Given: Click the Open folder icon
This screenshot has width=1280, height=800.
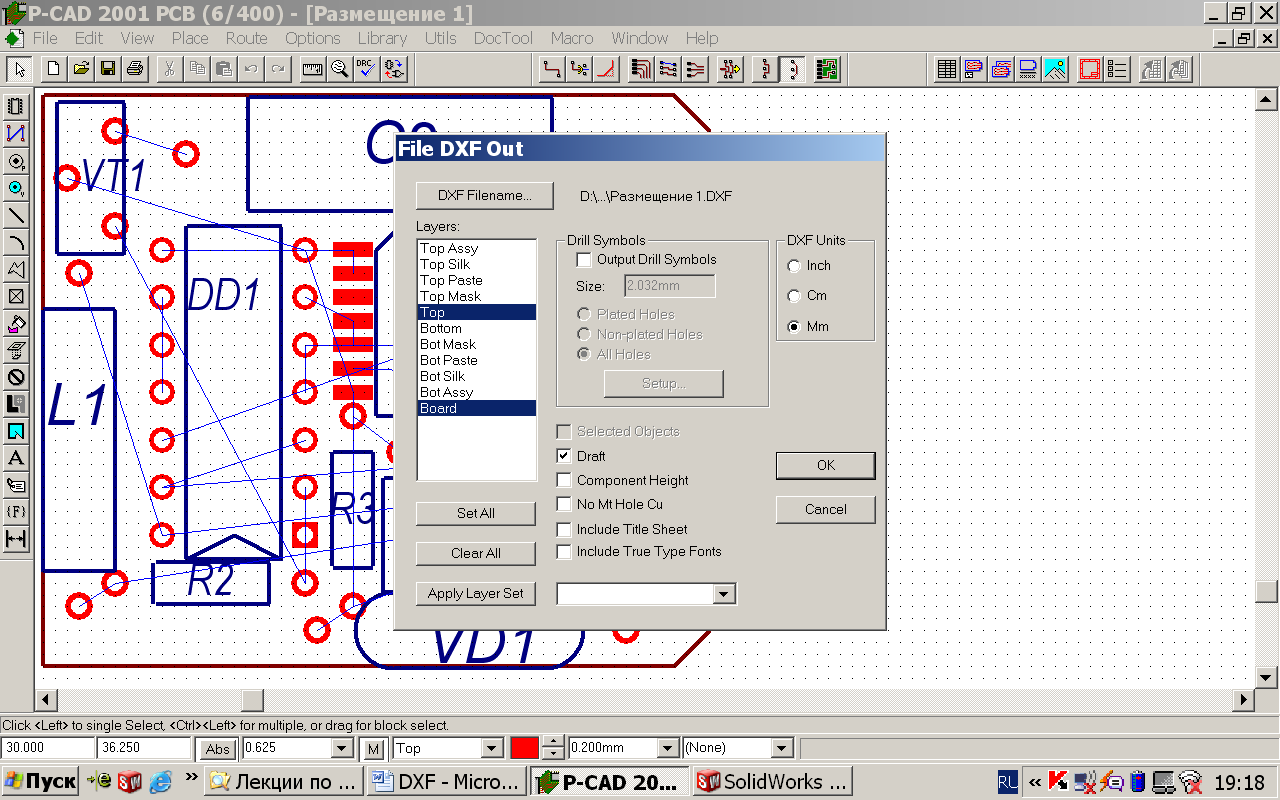Looking at the screenshot, I should click(81, 69).
